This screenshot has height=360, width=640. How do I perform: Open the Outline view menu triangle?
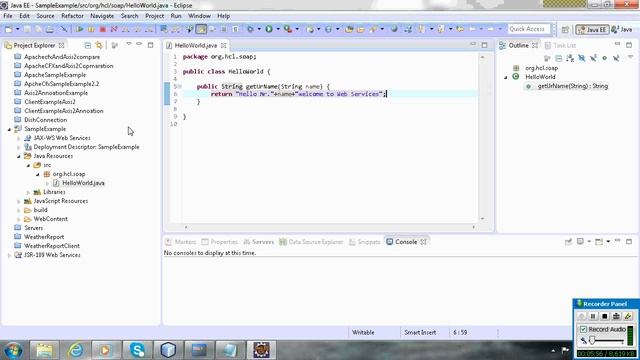coord(630,58)
